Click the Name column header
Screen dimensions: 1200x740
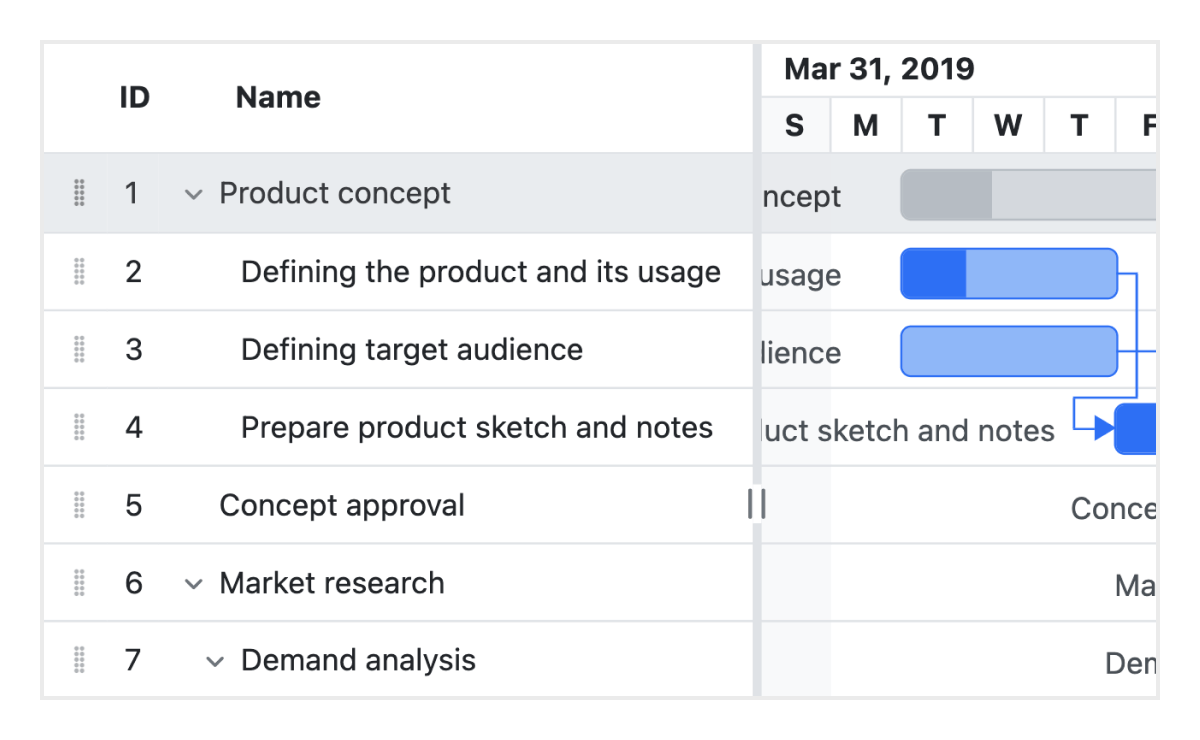[277, 97]
